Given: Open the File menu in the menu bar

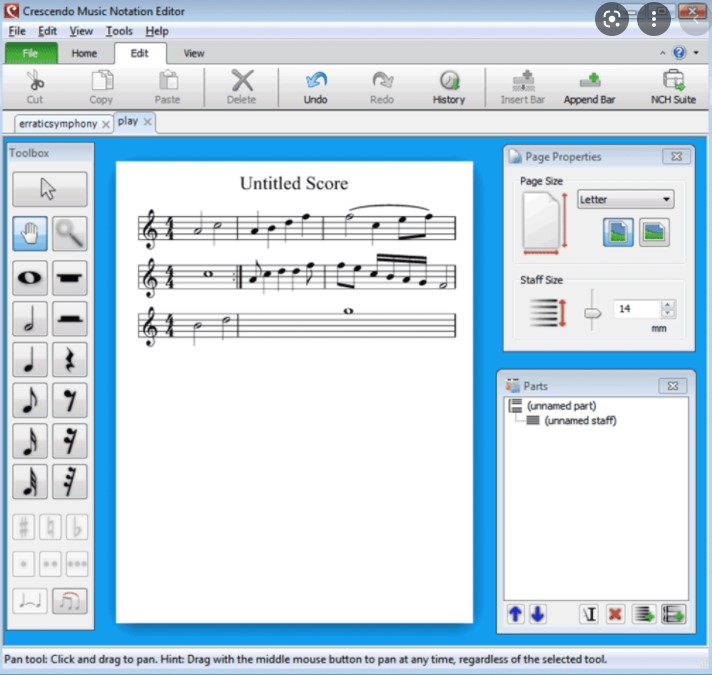Looking at the screenshot, I should pyautogui.click(x=17, y=31).
